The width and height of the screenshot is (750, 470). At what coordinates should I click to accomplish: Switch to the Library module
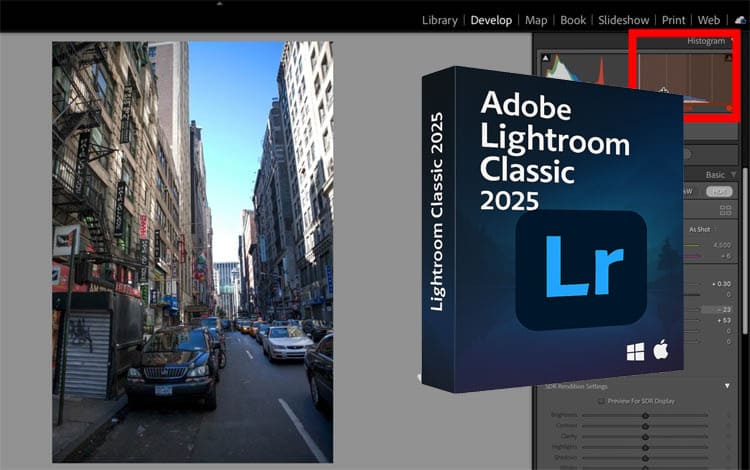pyautogui.click(x=440, y=20)
